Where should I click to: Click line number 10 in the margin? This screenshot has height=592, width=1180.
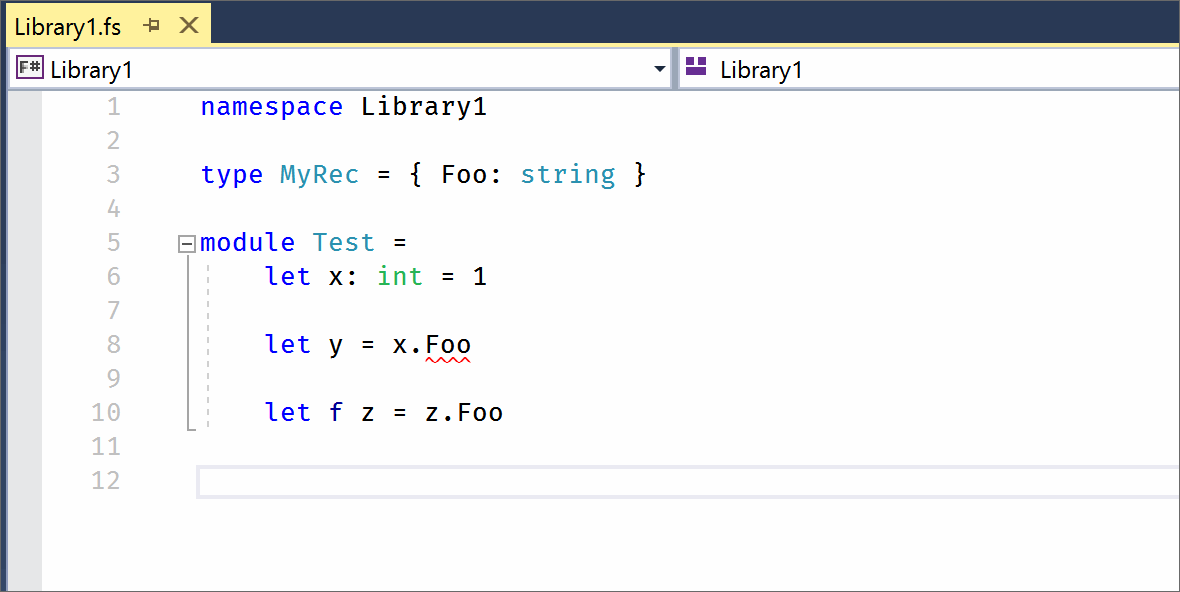[x=105, y=412]
